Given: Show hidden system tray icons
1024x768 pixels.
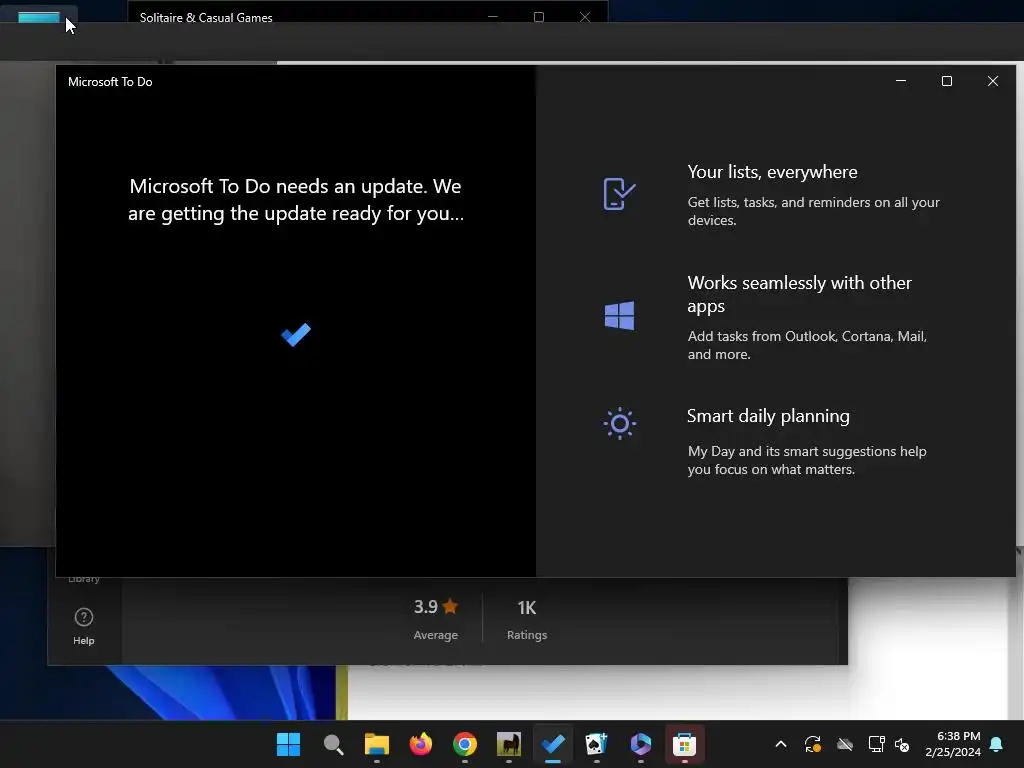Looking at the screenshot, I should click(780, 744).
